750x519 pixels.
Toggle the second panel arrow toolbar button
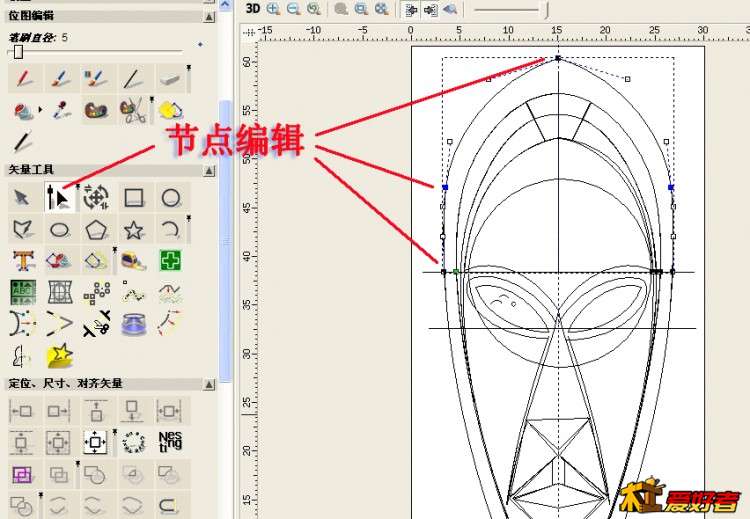point(430,9)
